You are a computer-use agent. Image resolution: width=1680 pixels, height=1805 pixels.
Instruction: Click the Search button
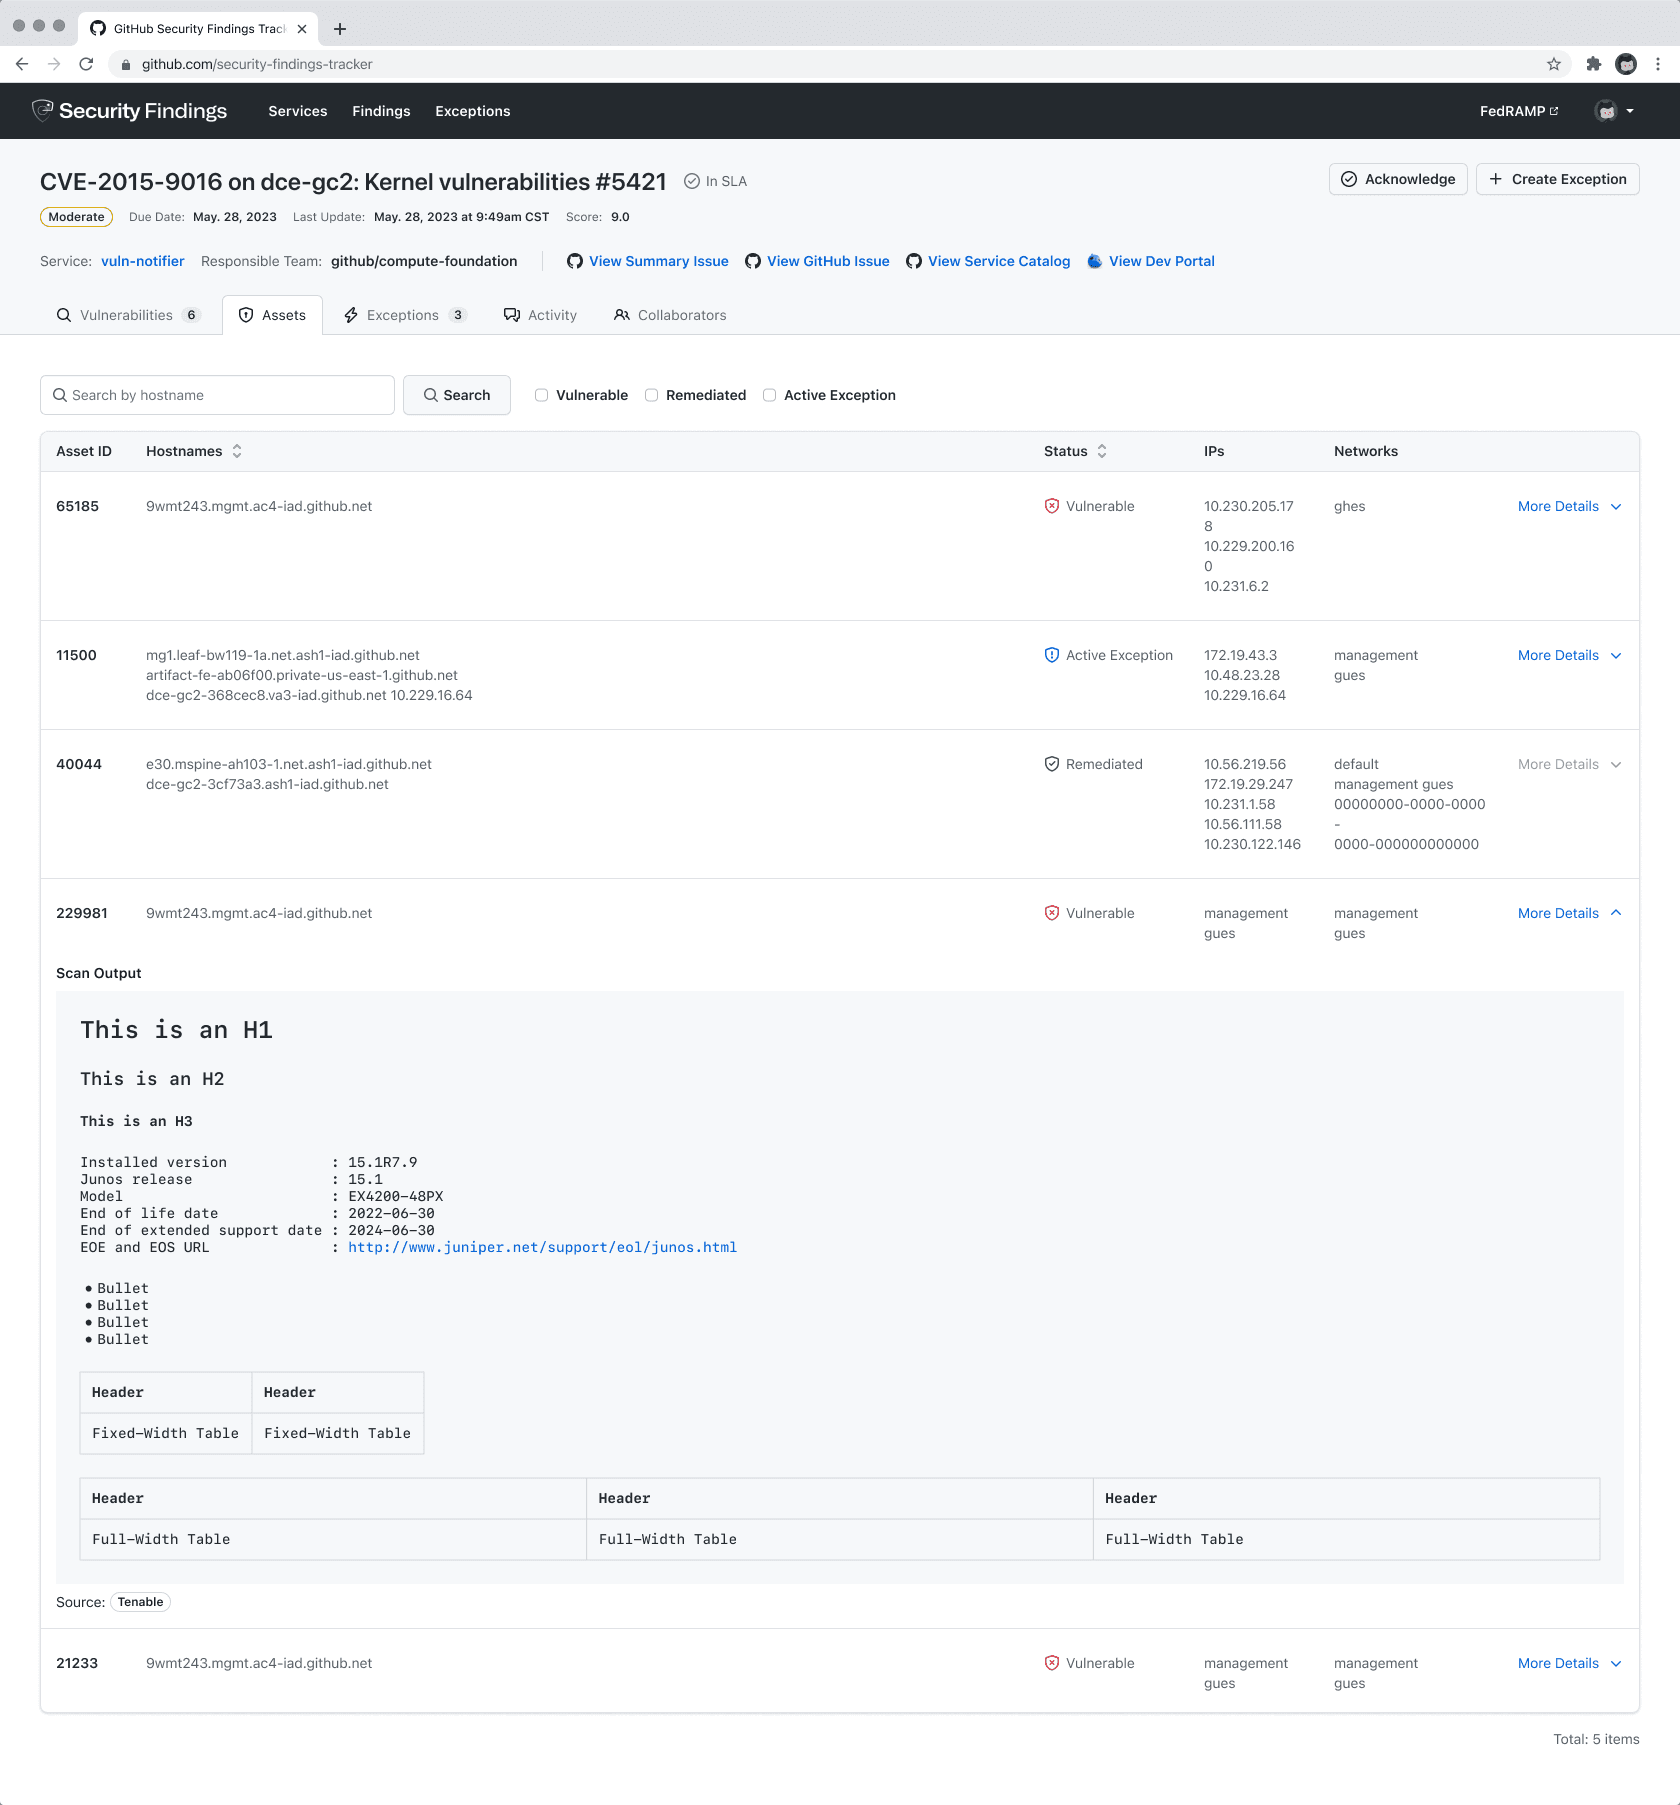pos(457,395)
